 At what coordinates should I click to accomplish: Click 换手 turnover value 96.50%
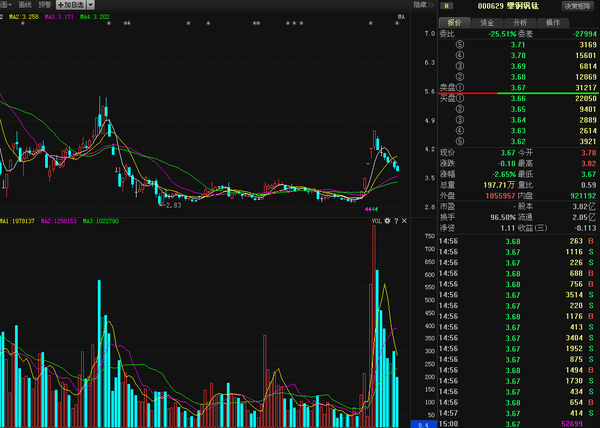[x=503, y=217]
